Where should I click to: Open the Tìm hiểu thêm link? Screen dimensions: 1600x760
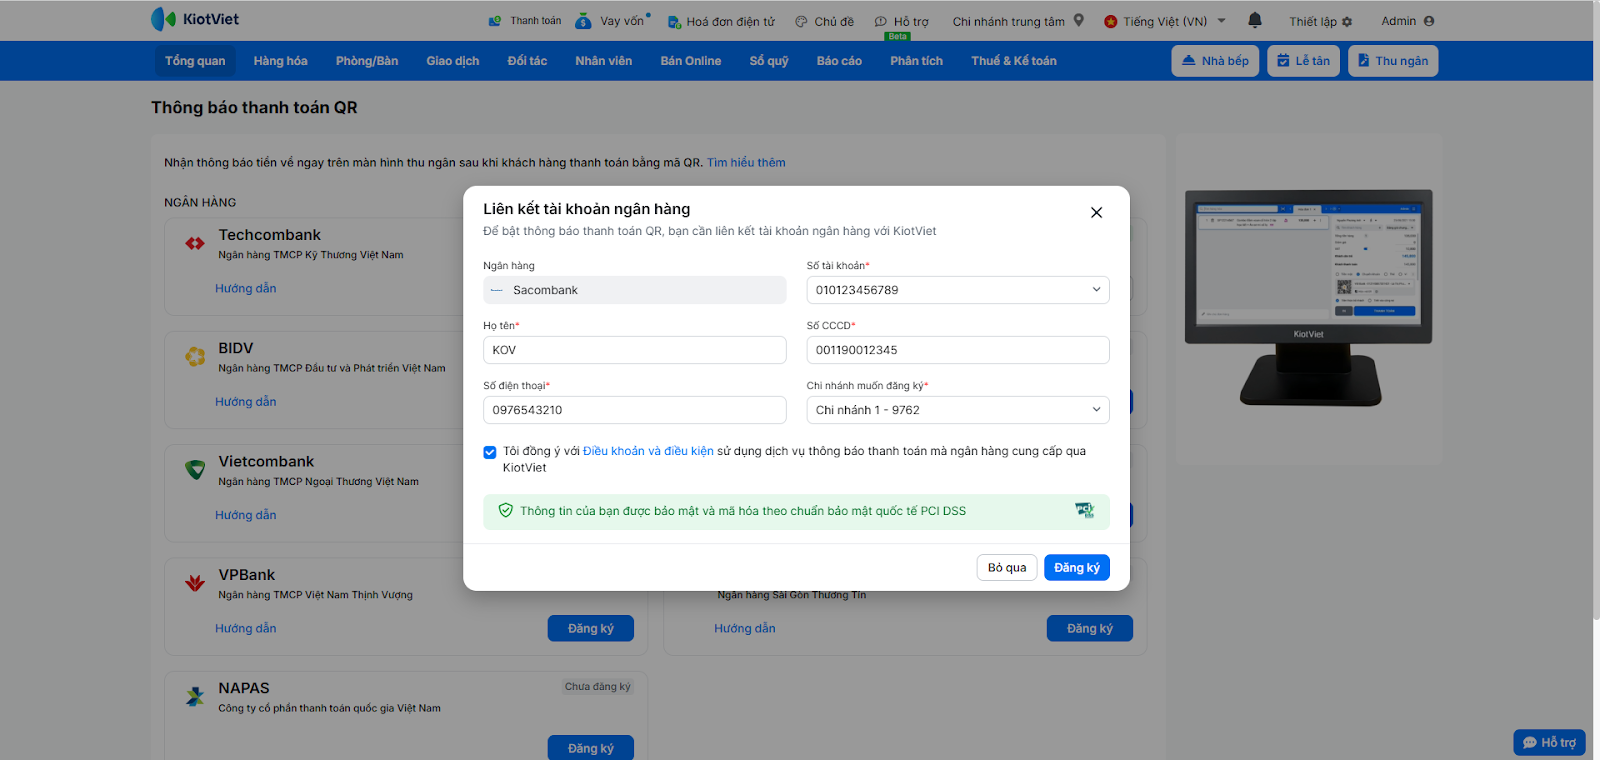coord(746,163)
